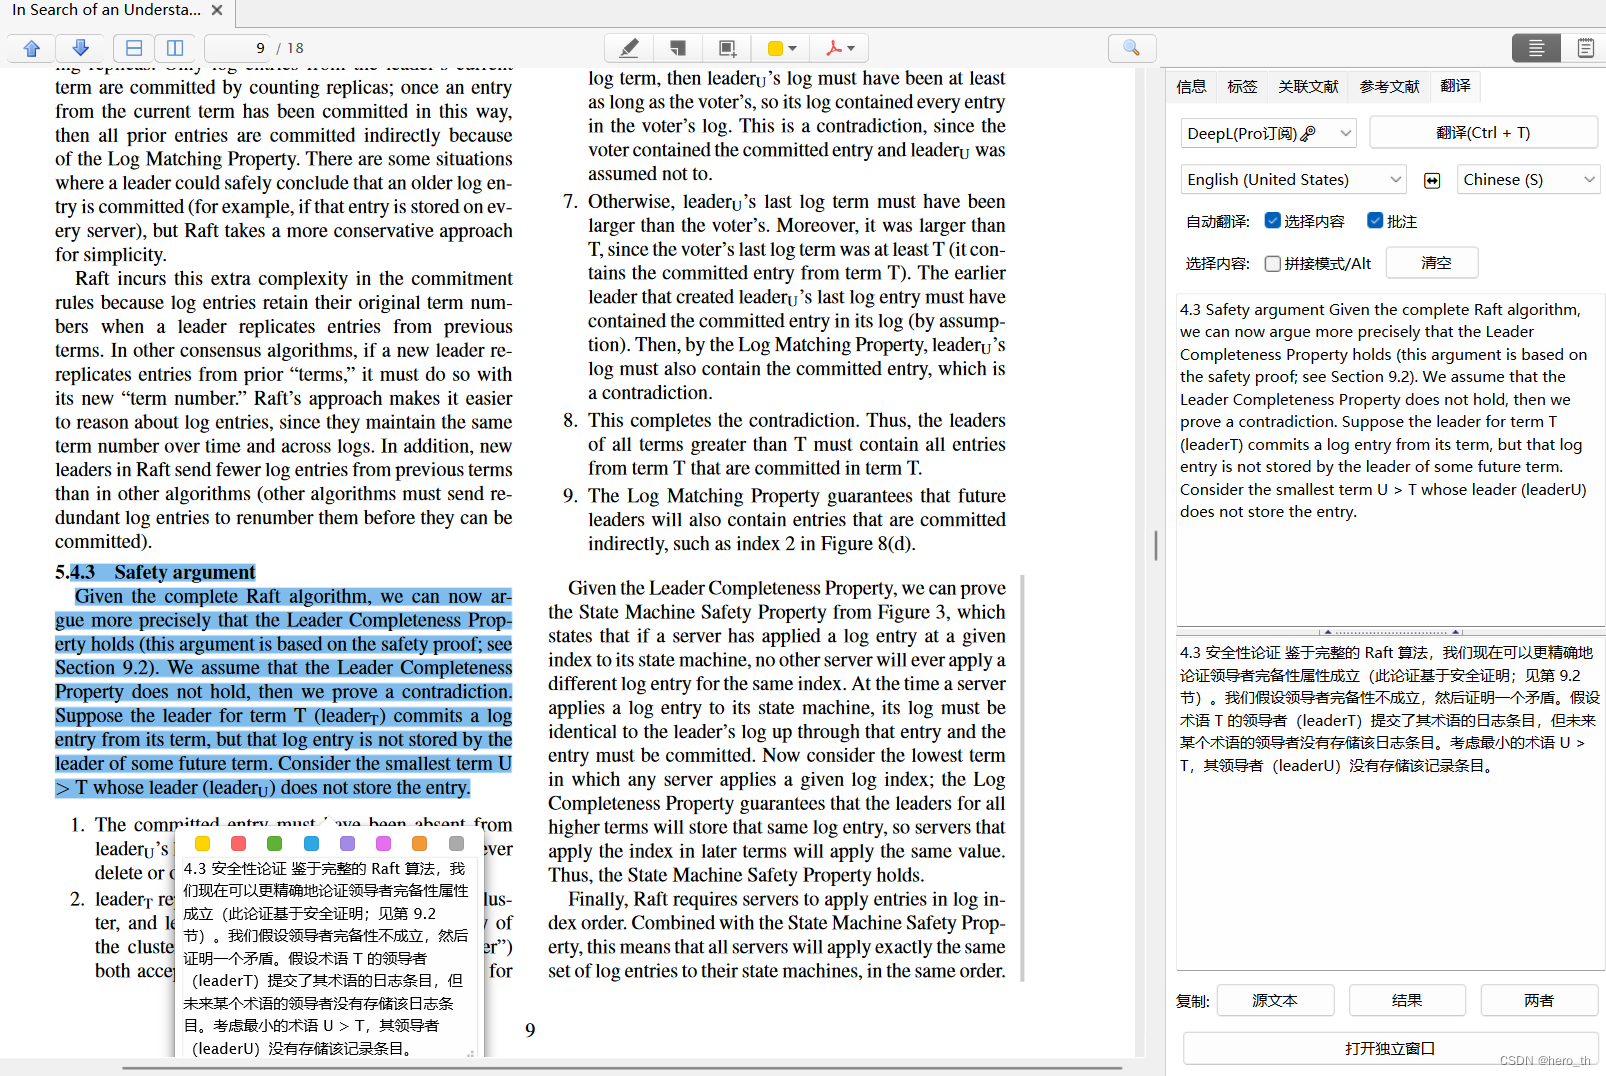Open the 信息 tab
Image resolution: width=1606 pixels, height=1076 pixels.
[x=1191, y=87]
